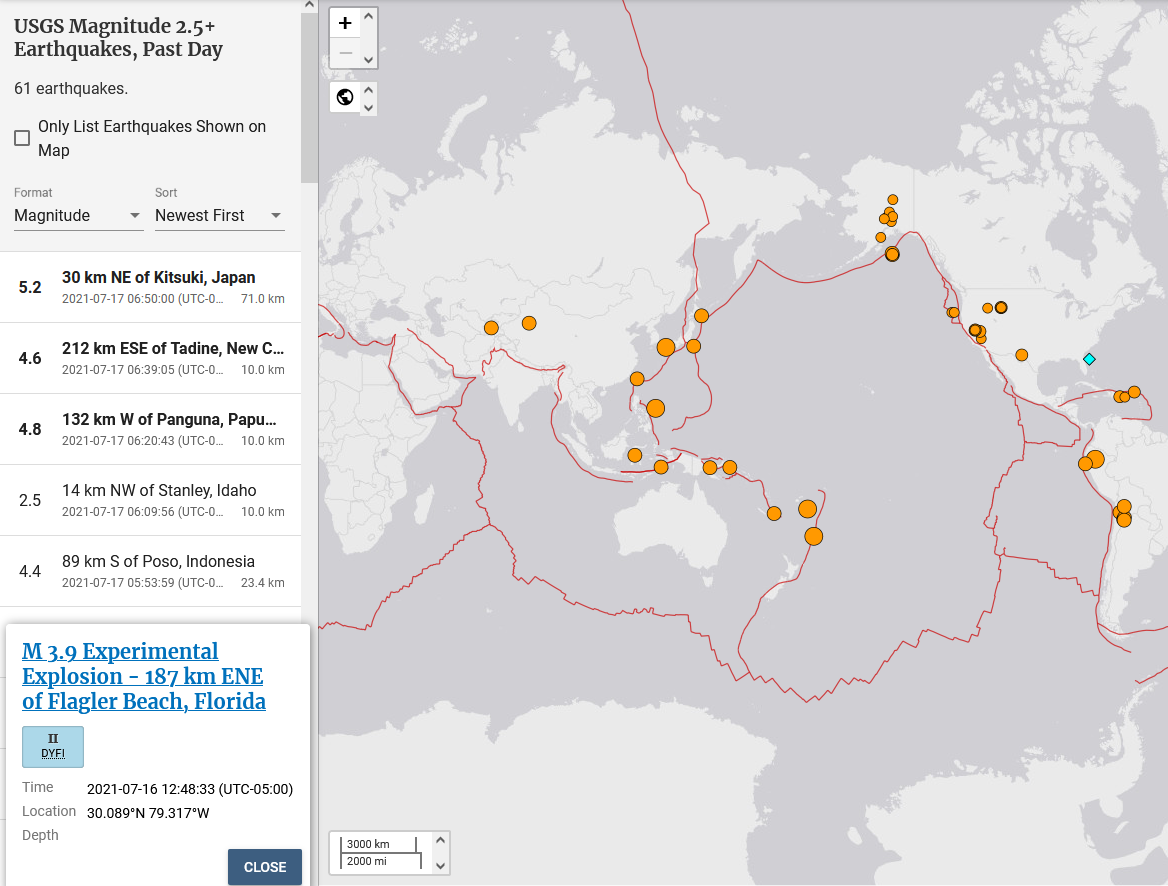Viewport: 1168px width, 886px height.
Task: Open the Sort dropdown showing Newest First
Action: tap(220, 216)
